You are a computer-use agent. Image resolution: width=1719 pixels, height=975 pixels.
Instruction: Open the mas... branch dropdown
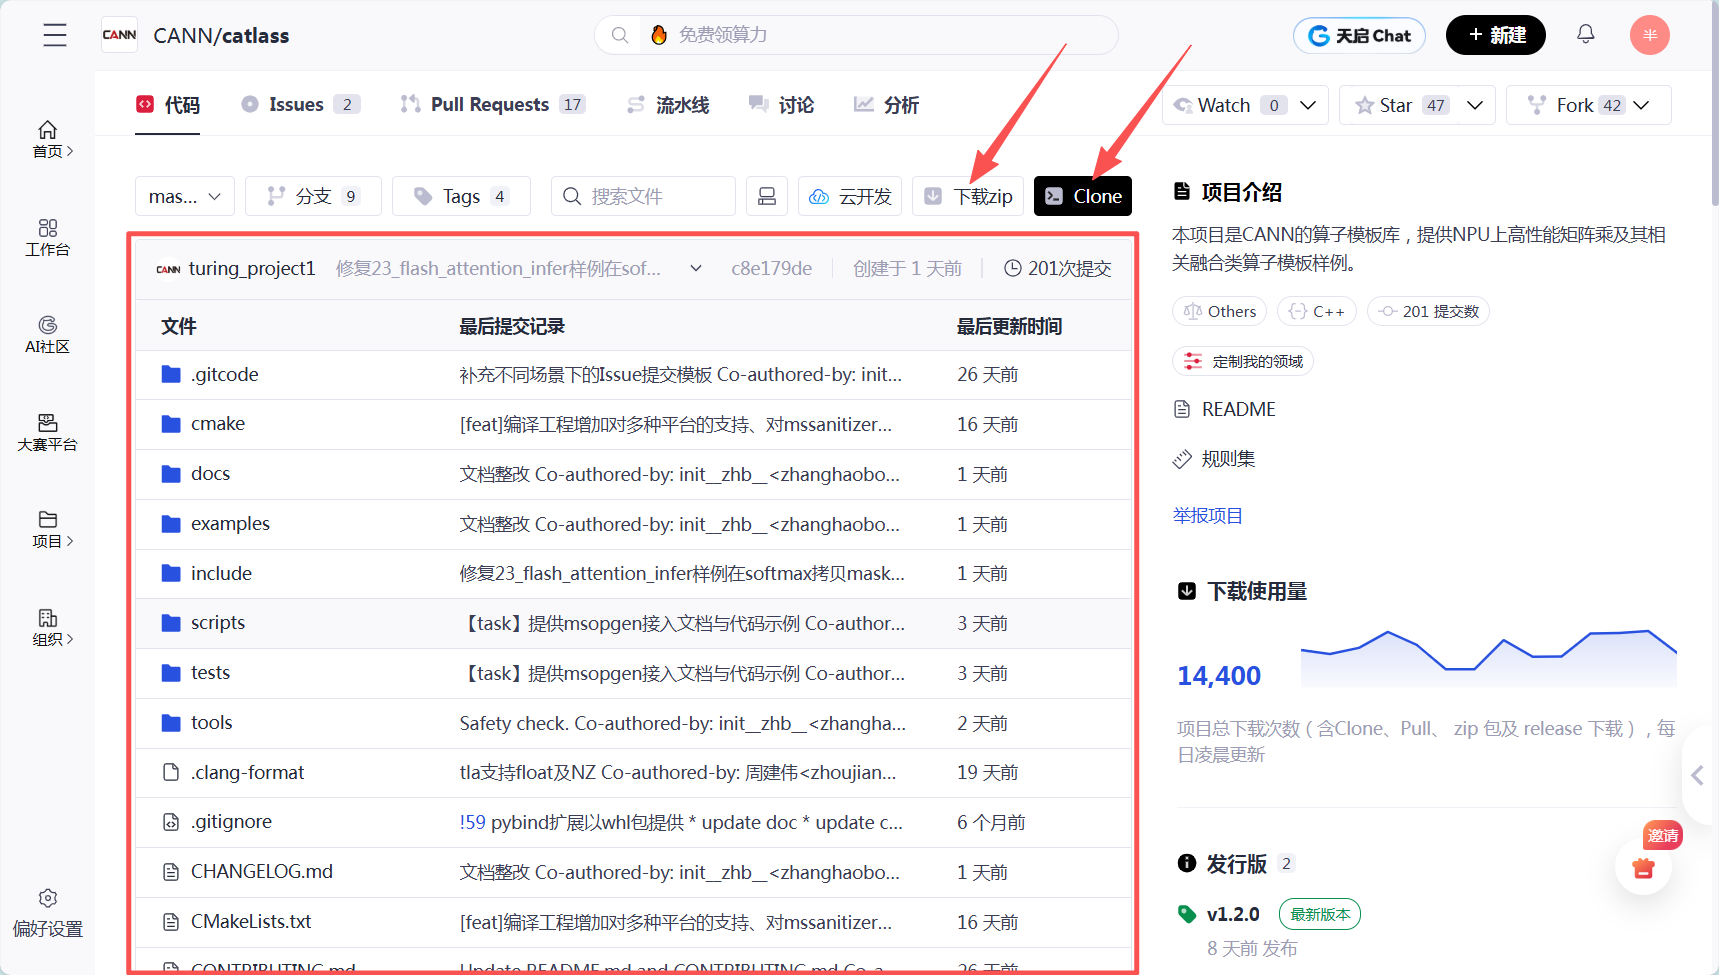pos(185,196)
